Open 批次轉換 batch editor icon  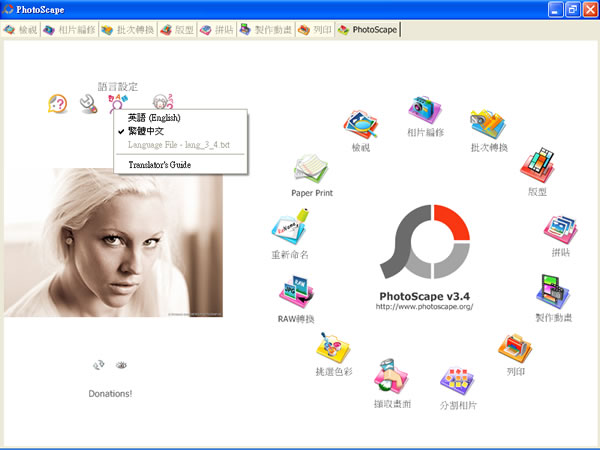[488, 125]
